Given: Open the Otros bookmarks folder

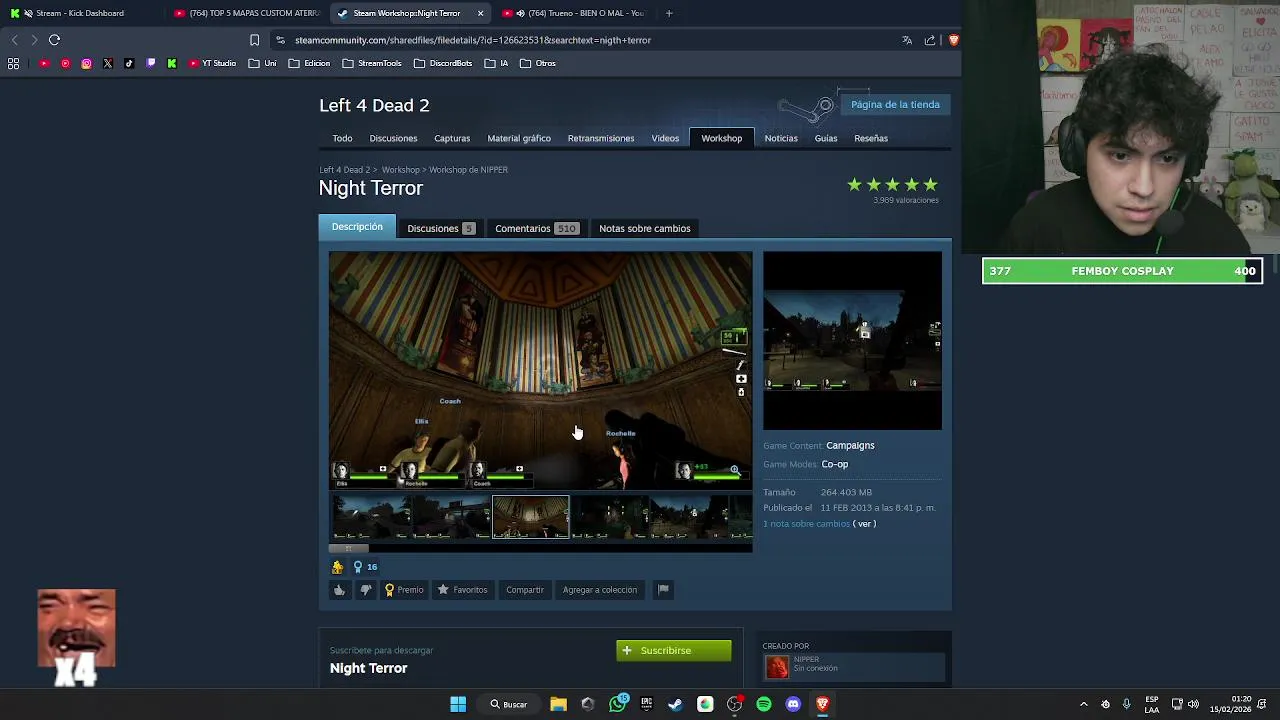Looking at the screenshot, I should click(538, 63).
